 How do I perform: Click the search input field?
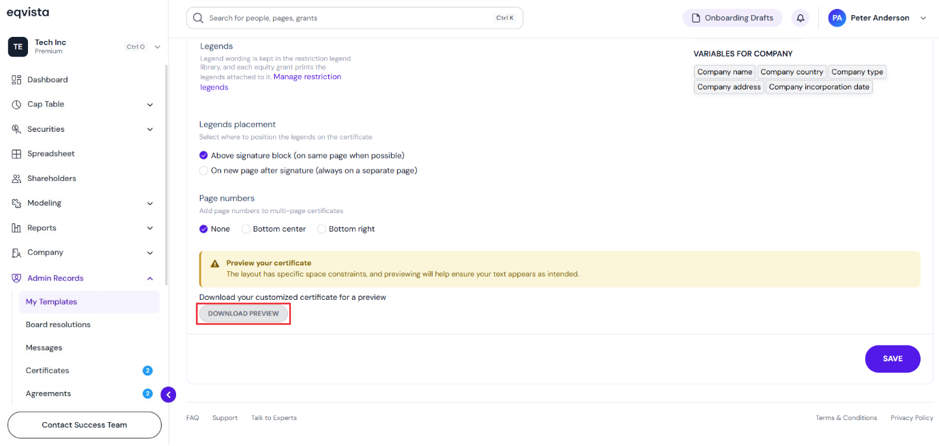pos(355,18)
